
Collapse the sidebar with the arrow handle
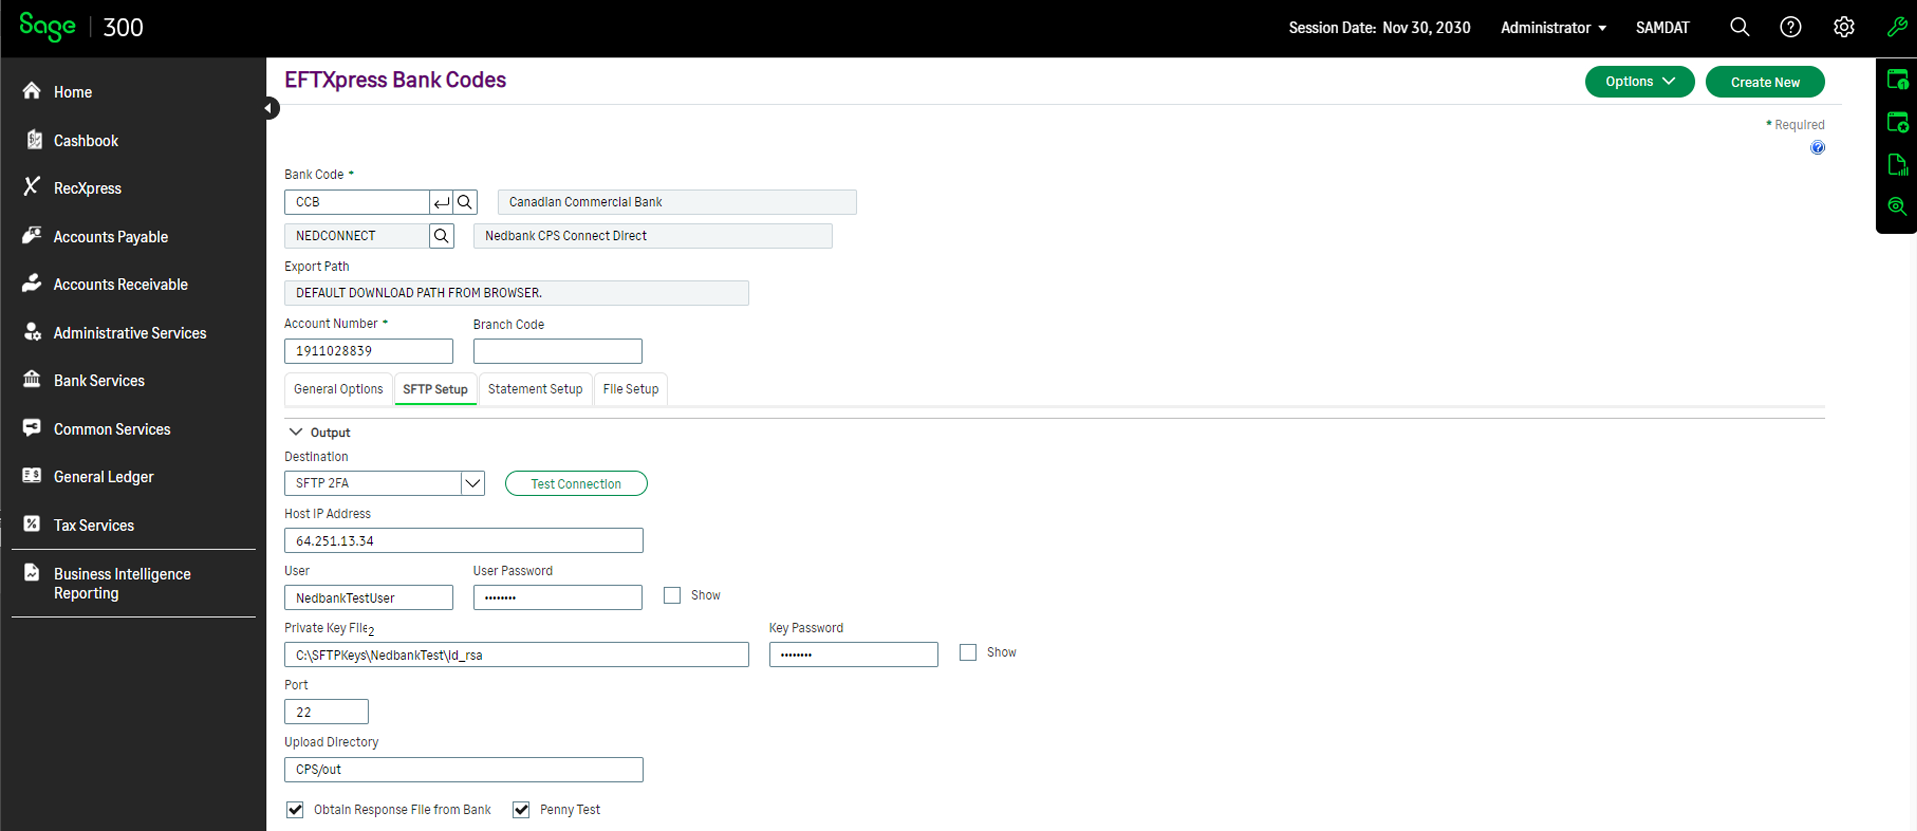coord(270,108)
